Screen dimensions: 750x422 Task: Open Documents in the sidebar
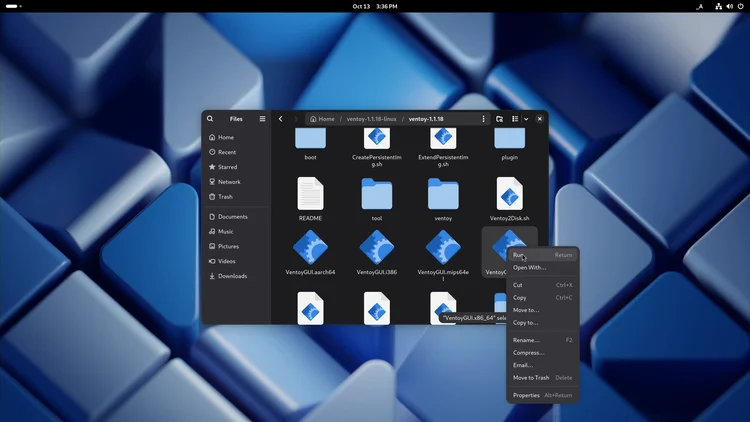point(236,217)
